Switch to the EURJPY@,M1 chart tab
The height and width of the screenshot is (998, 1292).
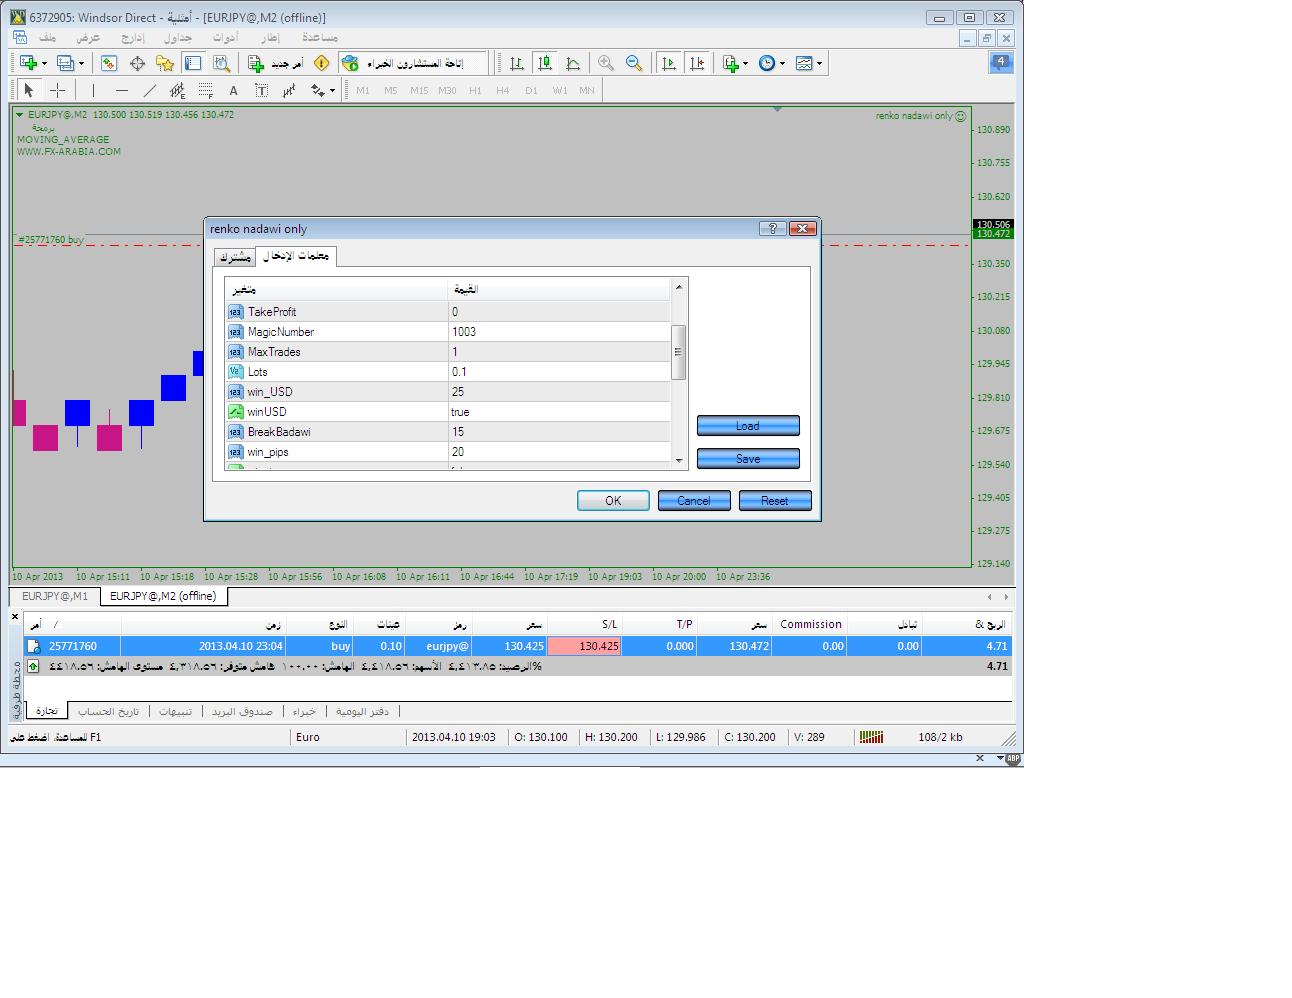55,596
